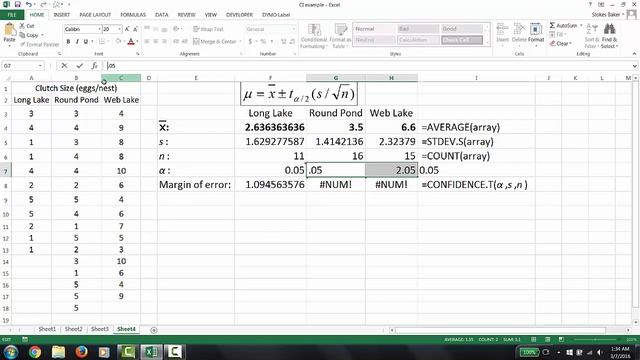Screen dimensions: 640x360
Task: Click the Undo arrow
Action: 29,4
